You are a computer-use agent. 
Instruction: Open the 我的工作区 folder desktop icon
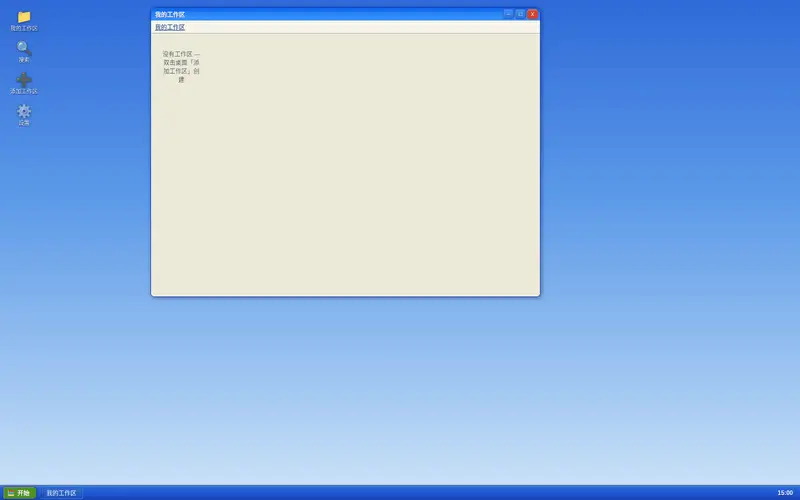23,21
